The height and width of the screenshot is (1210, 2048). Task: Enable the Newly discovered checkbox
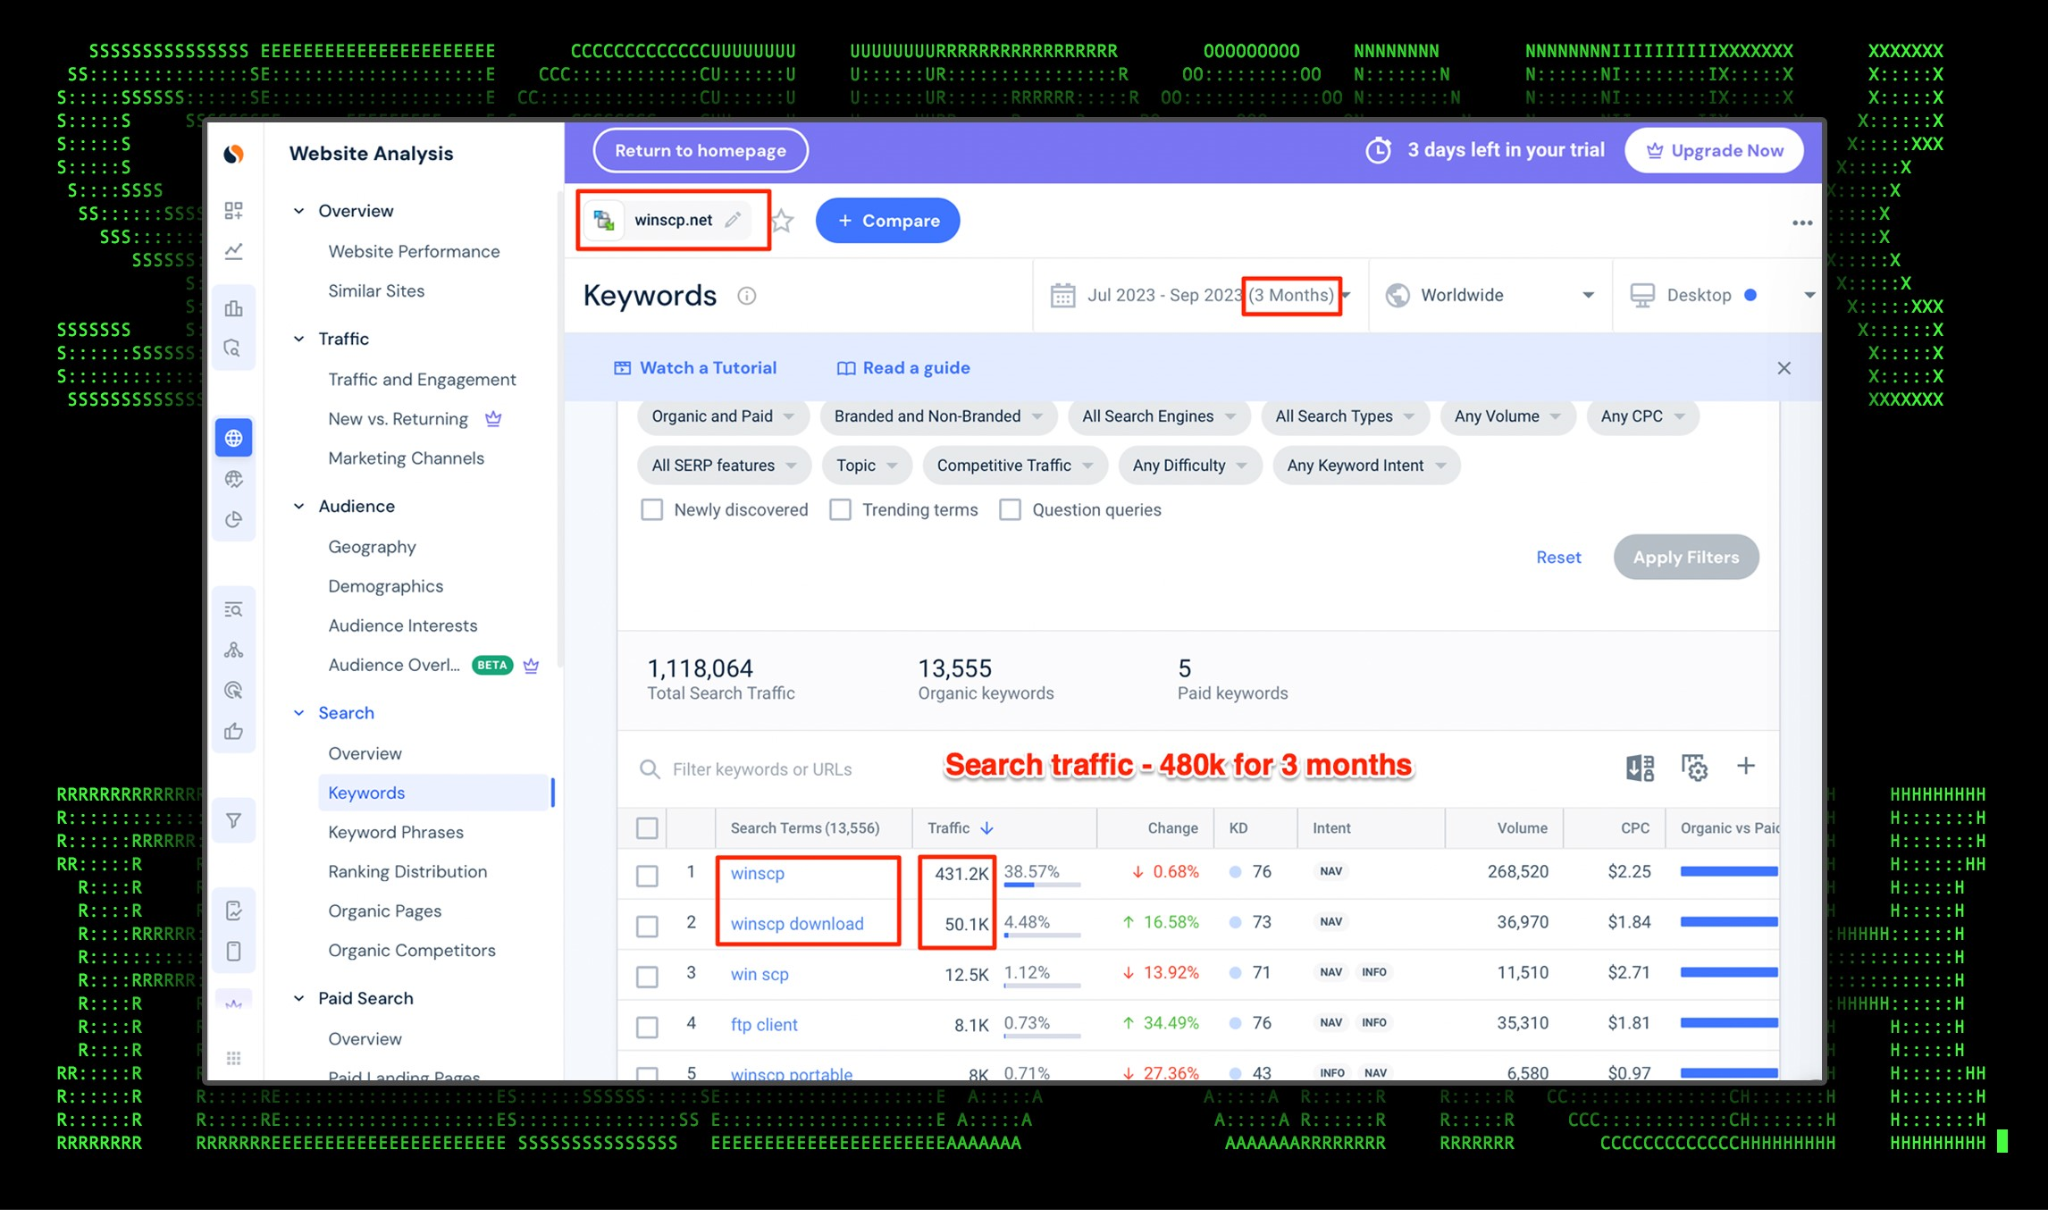[652, 510]
